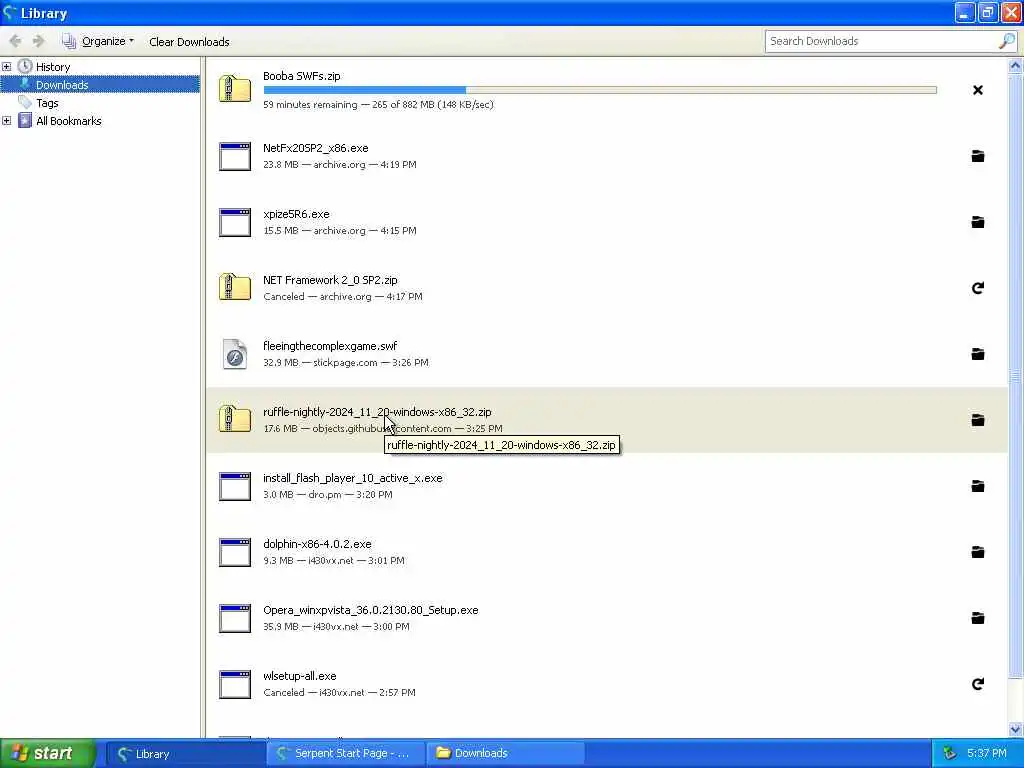1024x768 pixels.
Task: Open containing folder for xpize5R6.exe
Action: point(977,222)
